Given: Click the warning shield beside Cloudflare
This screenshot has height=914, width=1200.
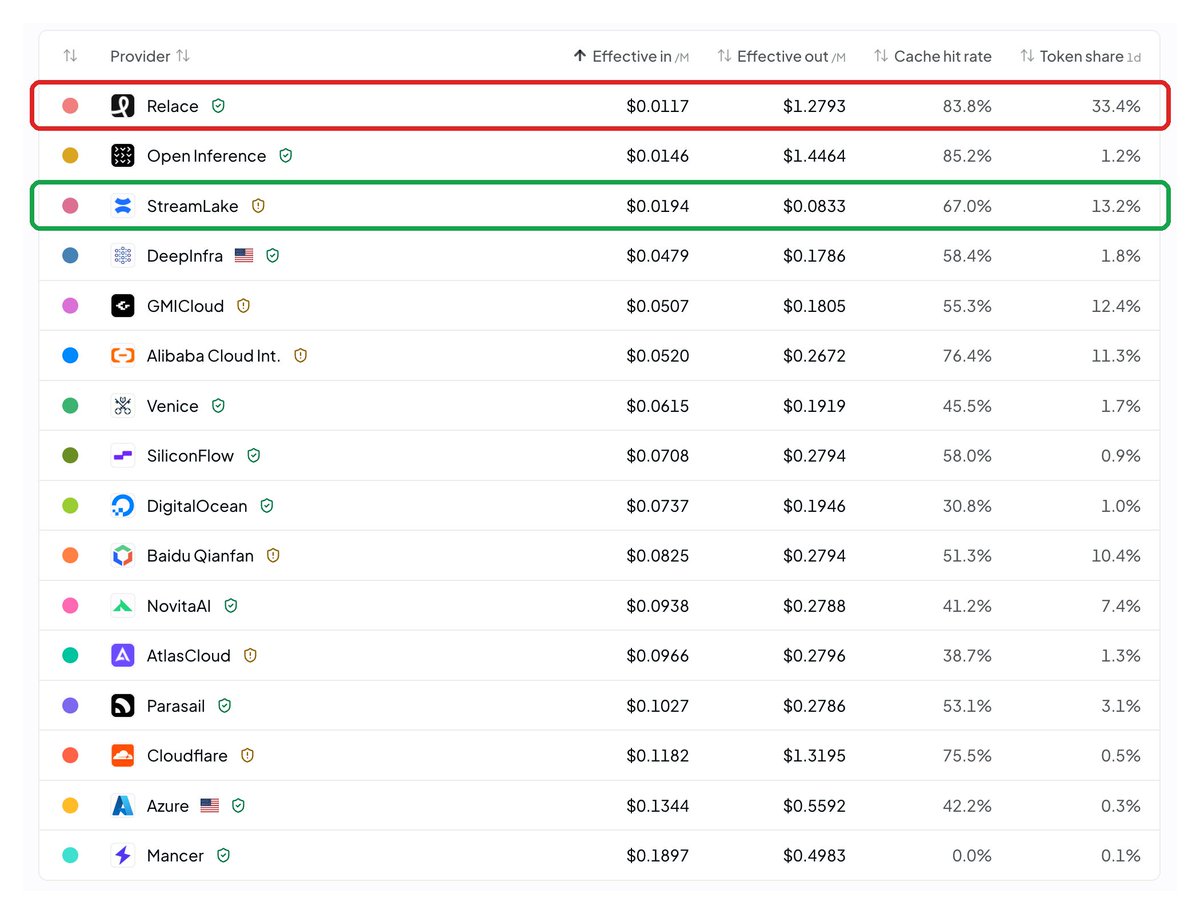Looking at the screenshot, I should pos(247,756).
